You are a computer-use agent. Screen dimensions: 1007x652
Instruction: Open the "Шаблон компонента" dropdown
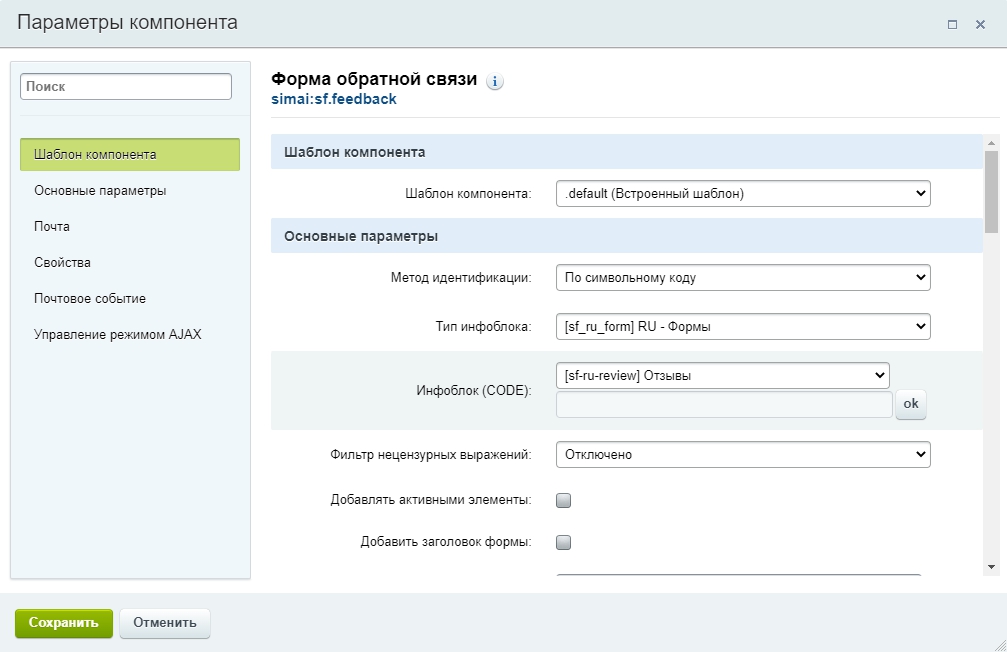(x=742, y=194)
